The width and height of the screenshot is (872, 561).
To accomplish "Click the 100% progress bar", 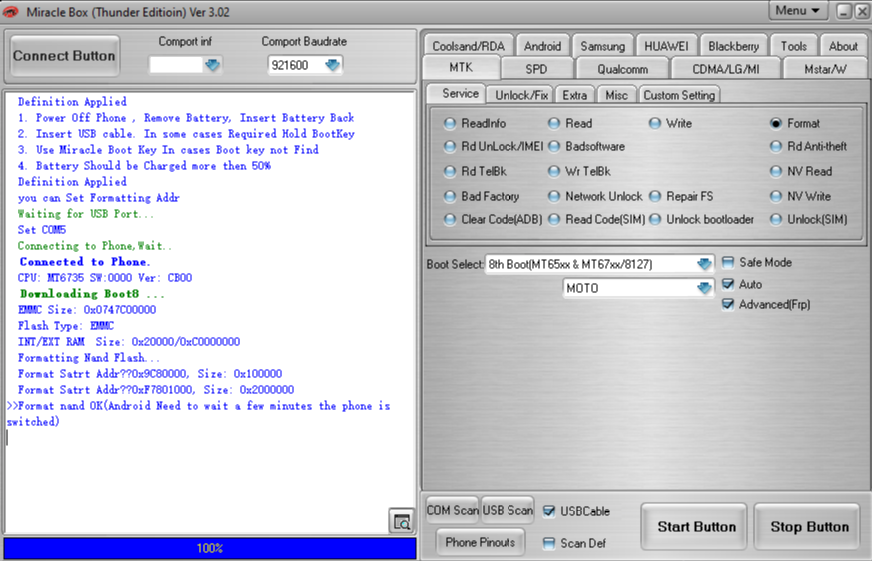I will point(209,548).
